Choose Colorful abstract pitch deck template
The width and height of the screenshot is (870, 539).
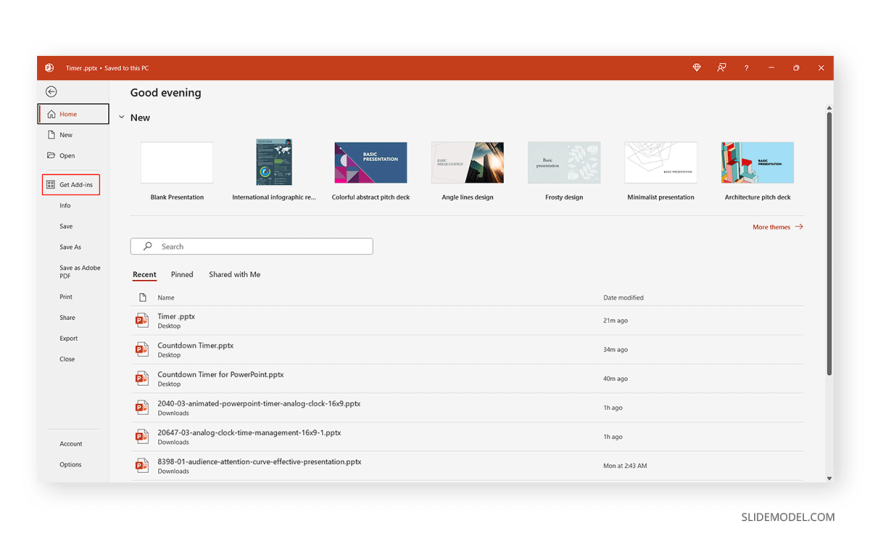coord(371,163)
